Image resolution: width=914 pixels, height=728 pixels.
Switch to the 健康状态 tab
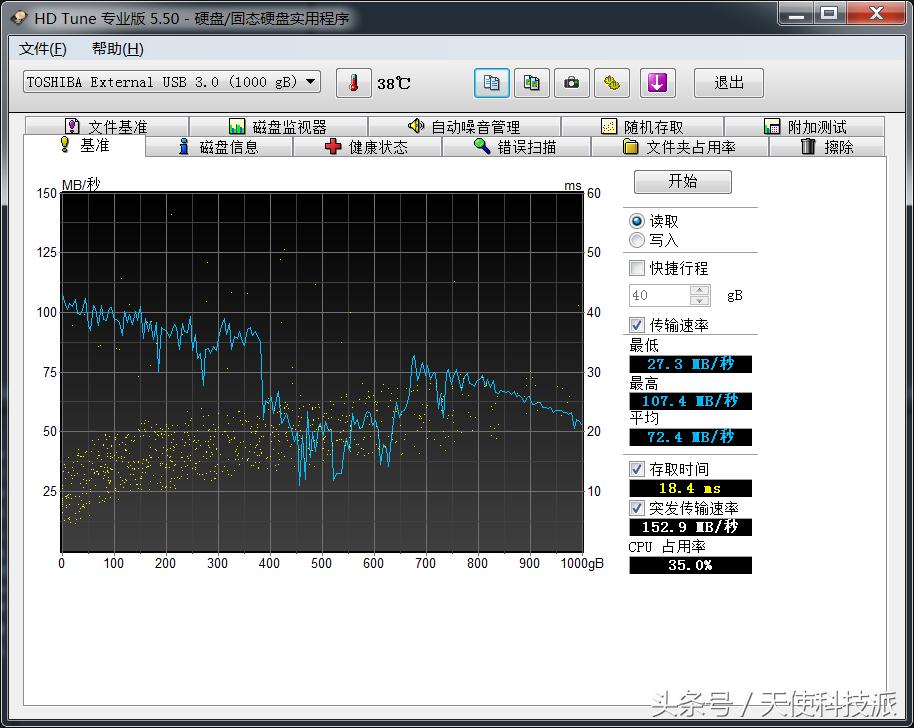click(367, 147)
